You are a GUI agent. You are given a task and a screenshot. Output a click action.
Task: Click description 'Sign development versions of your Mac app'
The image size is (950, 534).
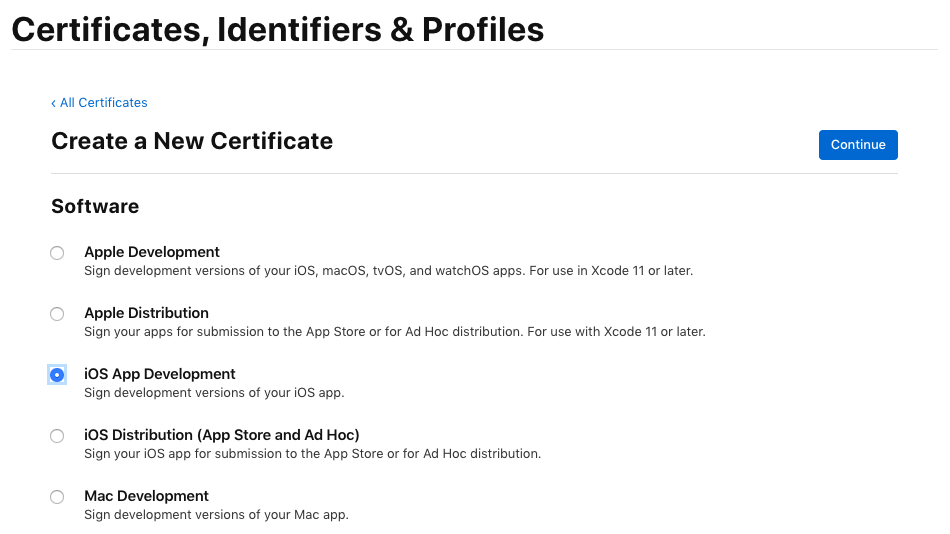[x=216, y=515]
